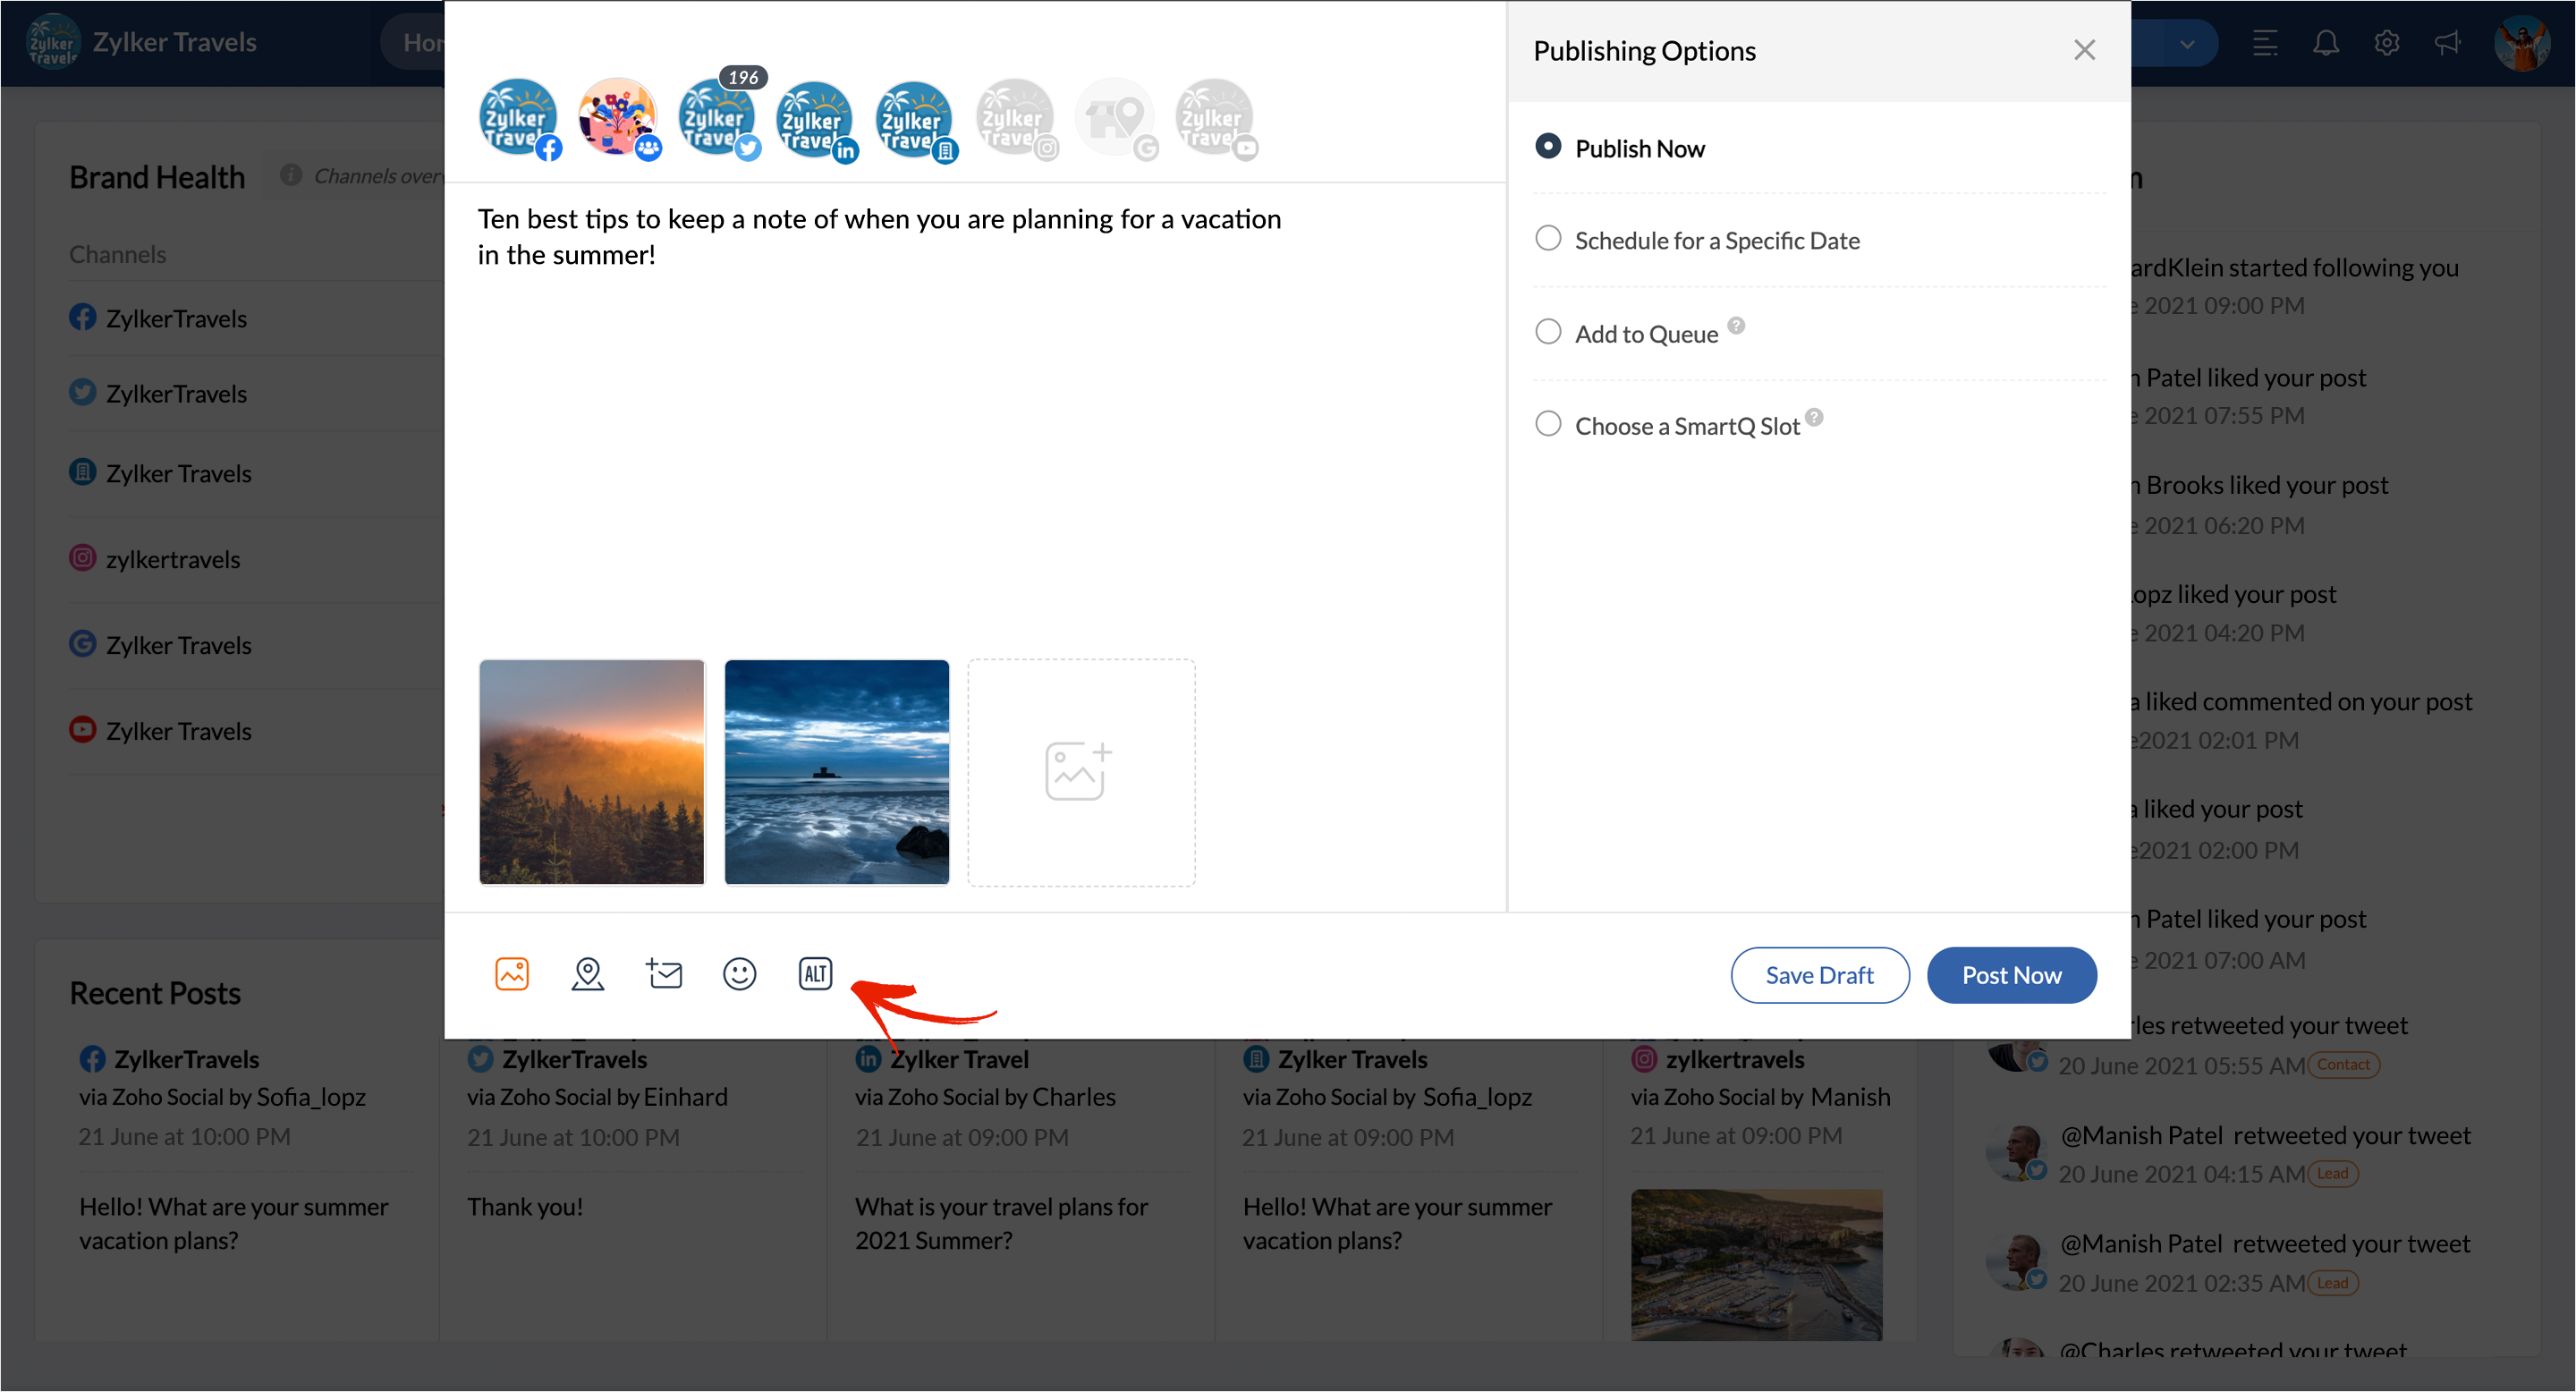Select Schedule for a Specific Date
This screenshot has height=1392, width=2576.
[x=1548, y=239]
